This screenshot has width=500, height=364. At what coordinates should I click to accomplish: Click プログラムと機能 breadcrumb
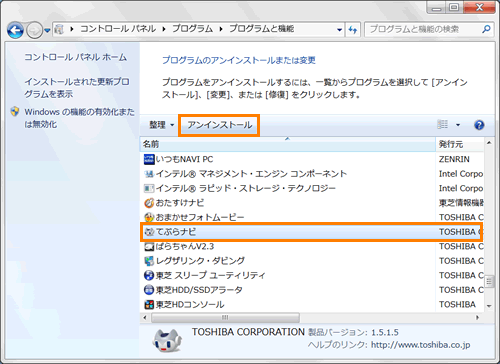click(x=261, y=29)
